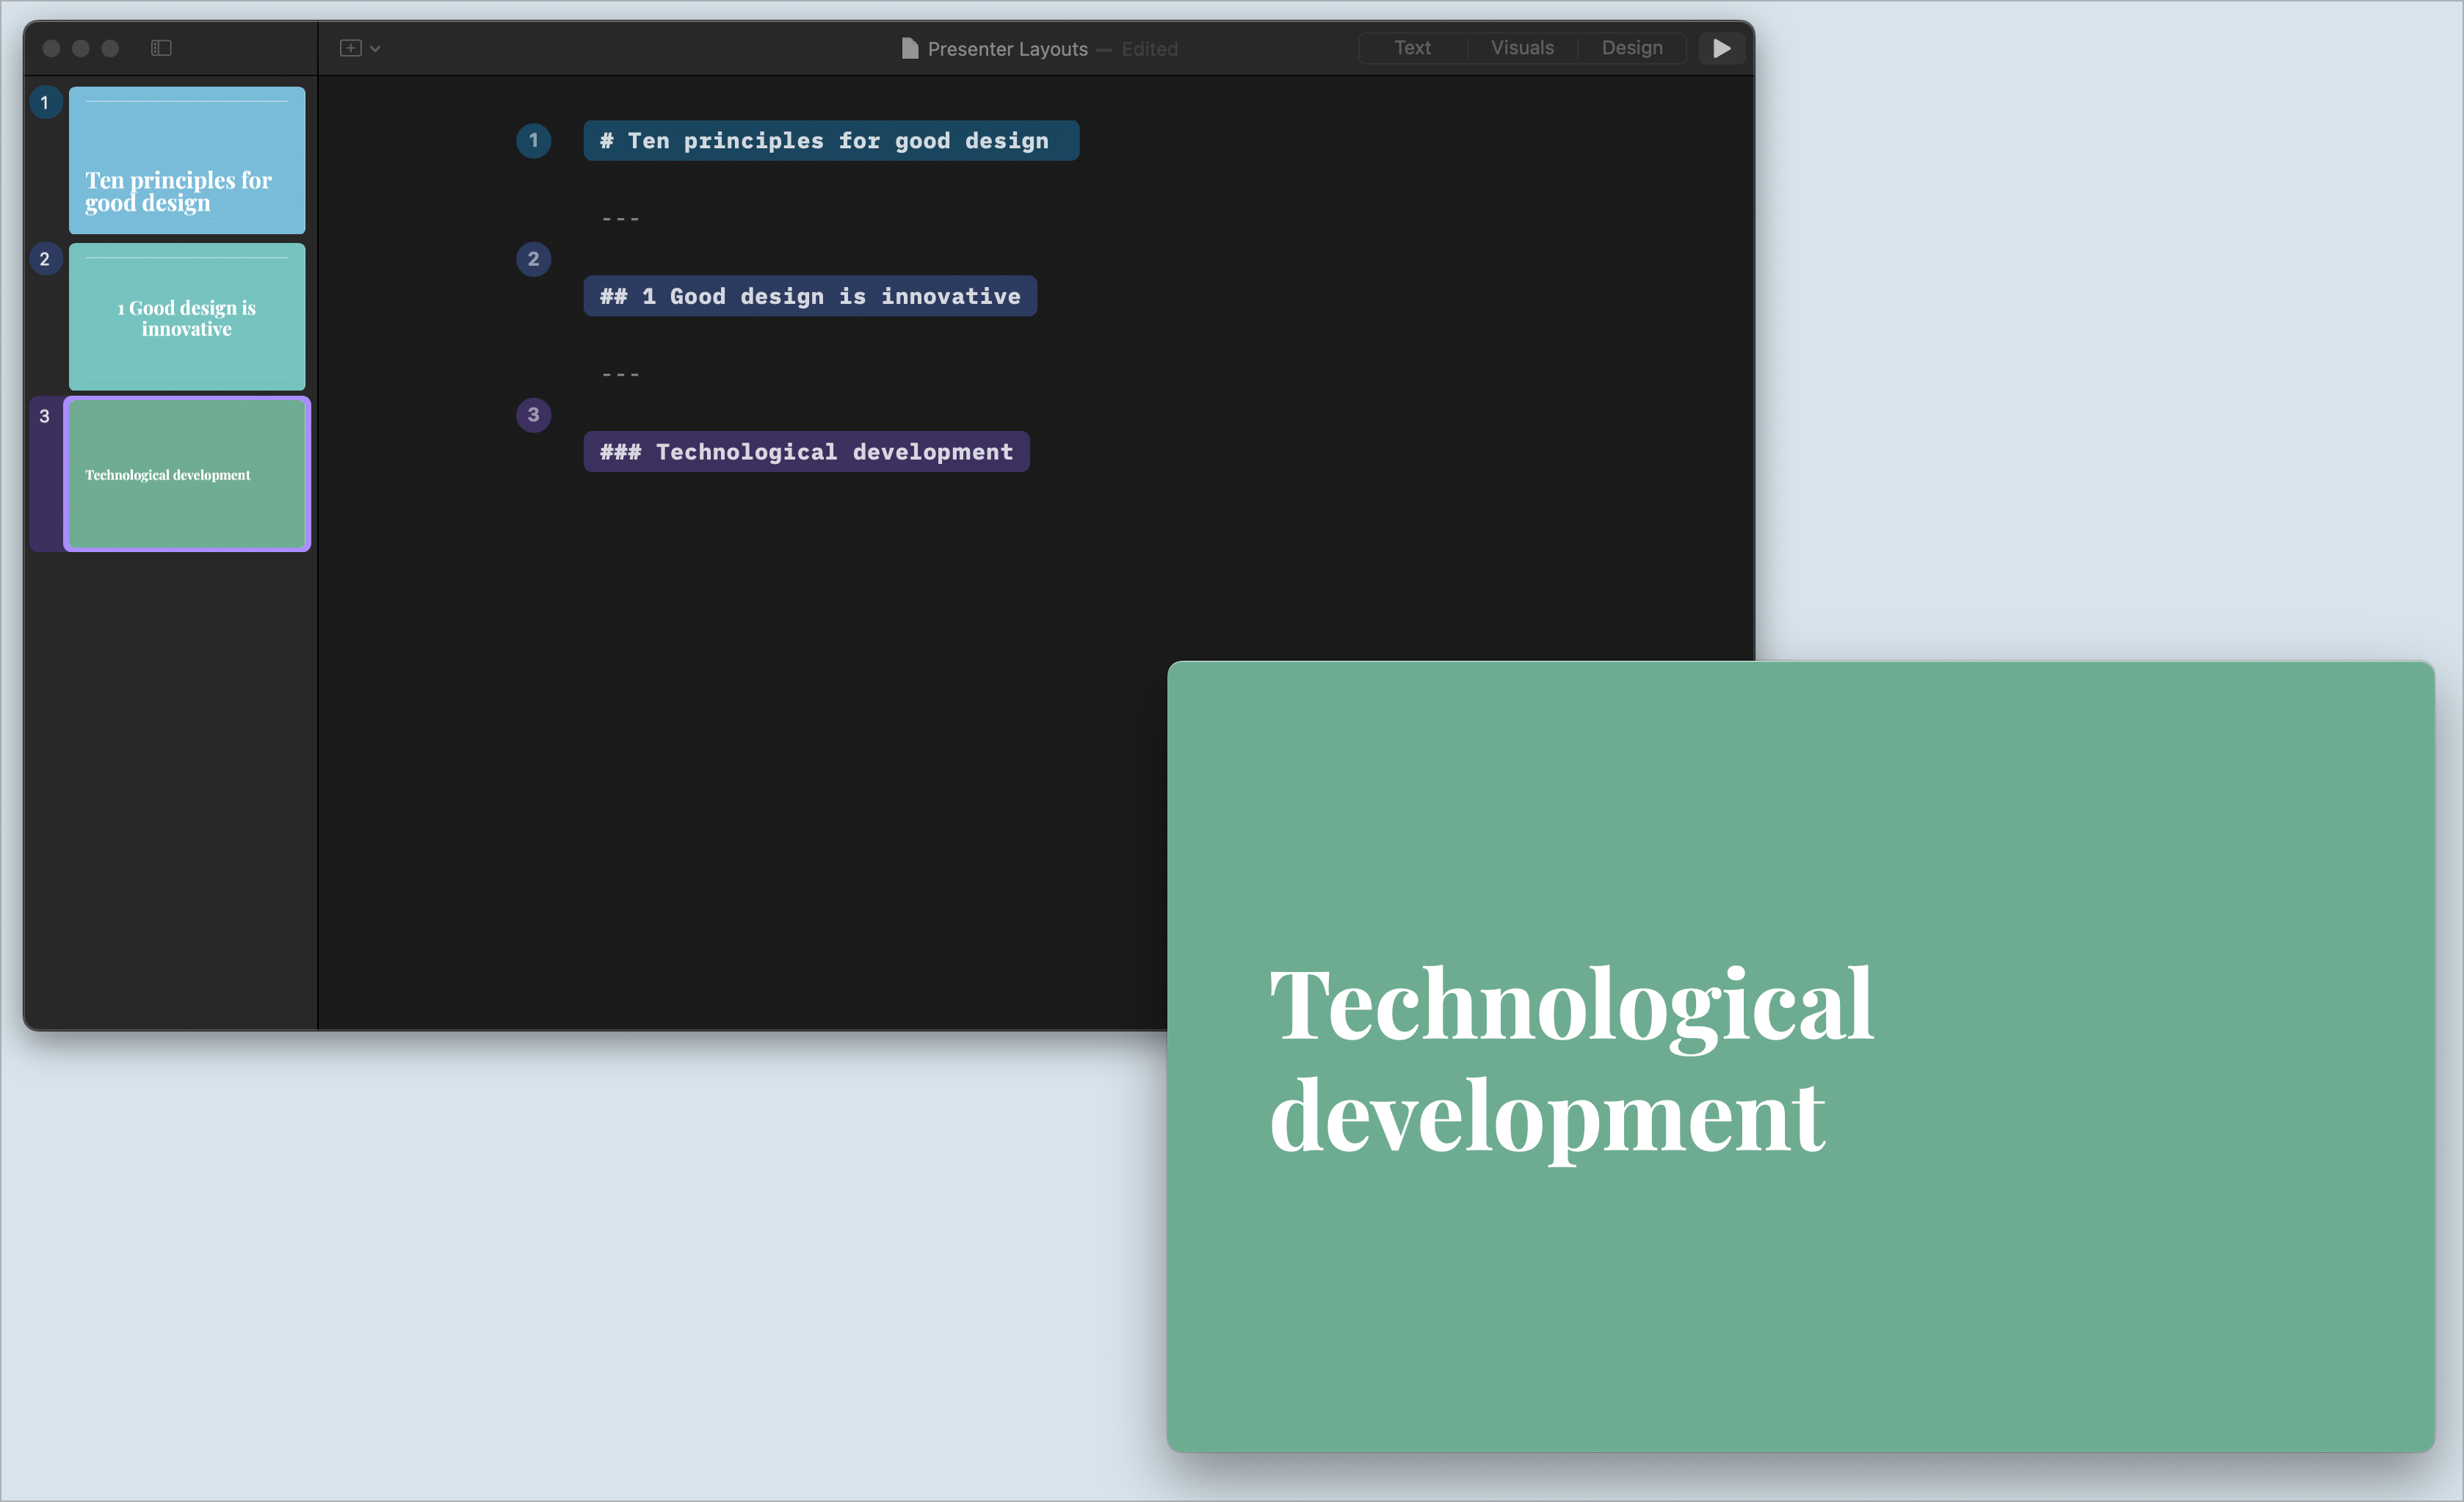
Task: Click editor slide marker 3
Action: point(533,414)
